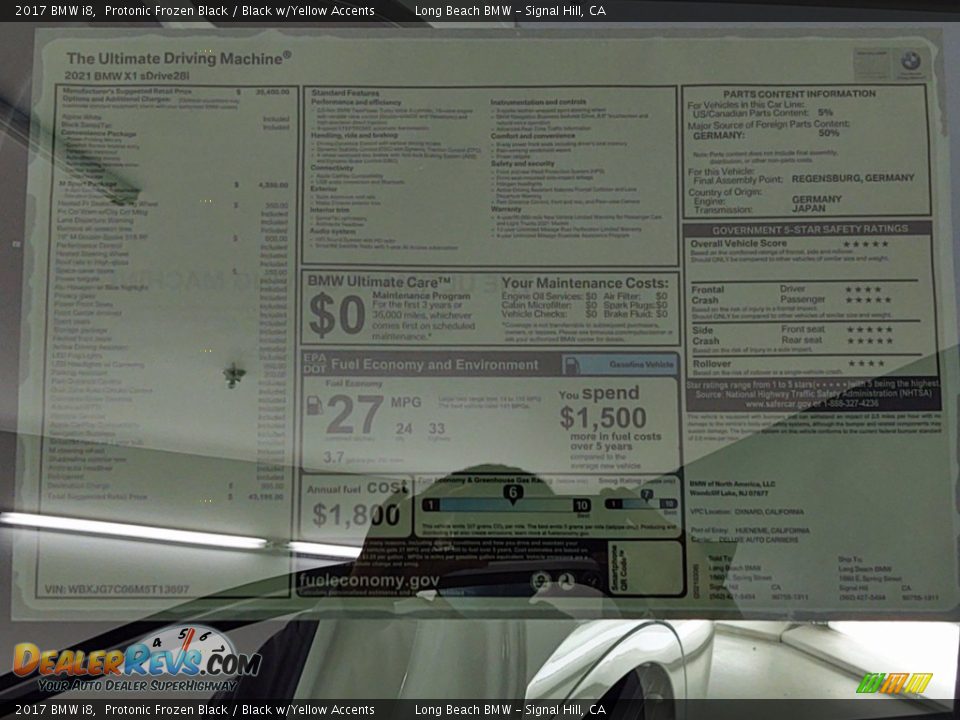Click the Your Maintenance Costs heading

(585, 283)
